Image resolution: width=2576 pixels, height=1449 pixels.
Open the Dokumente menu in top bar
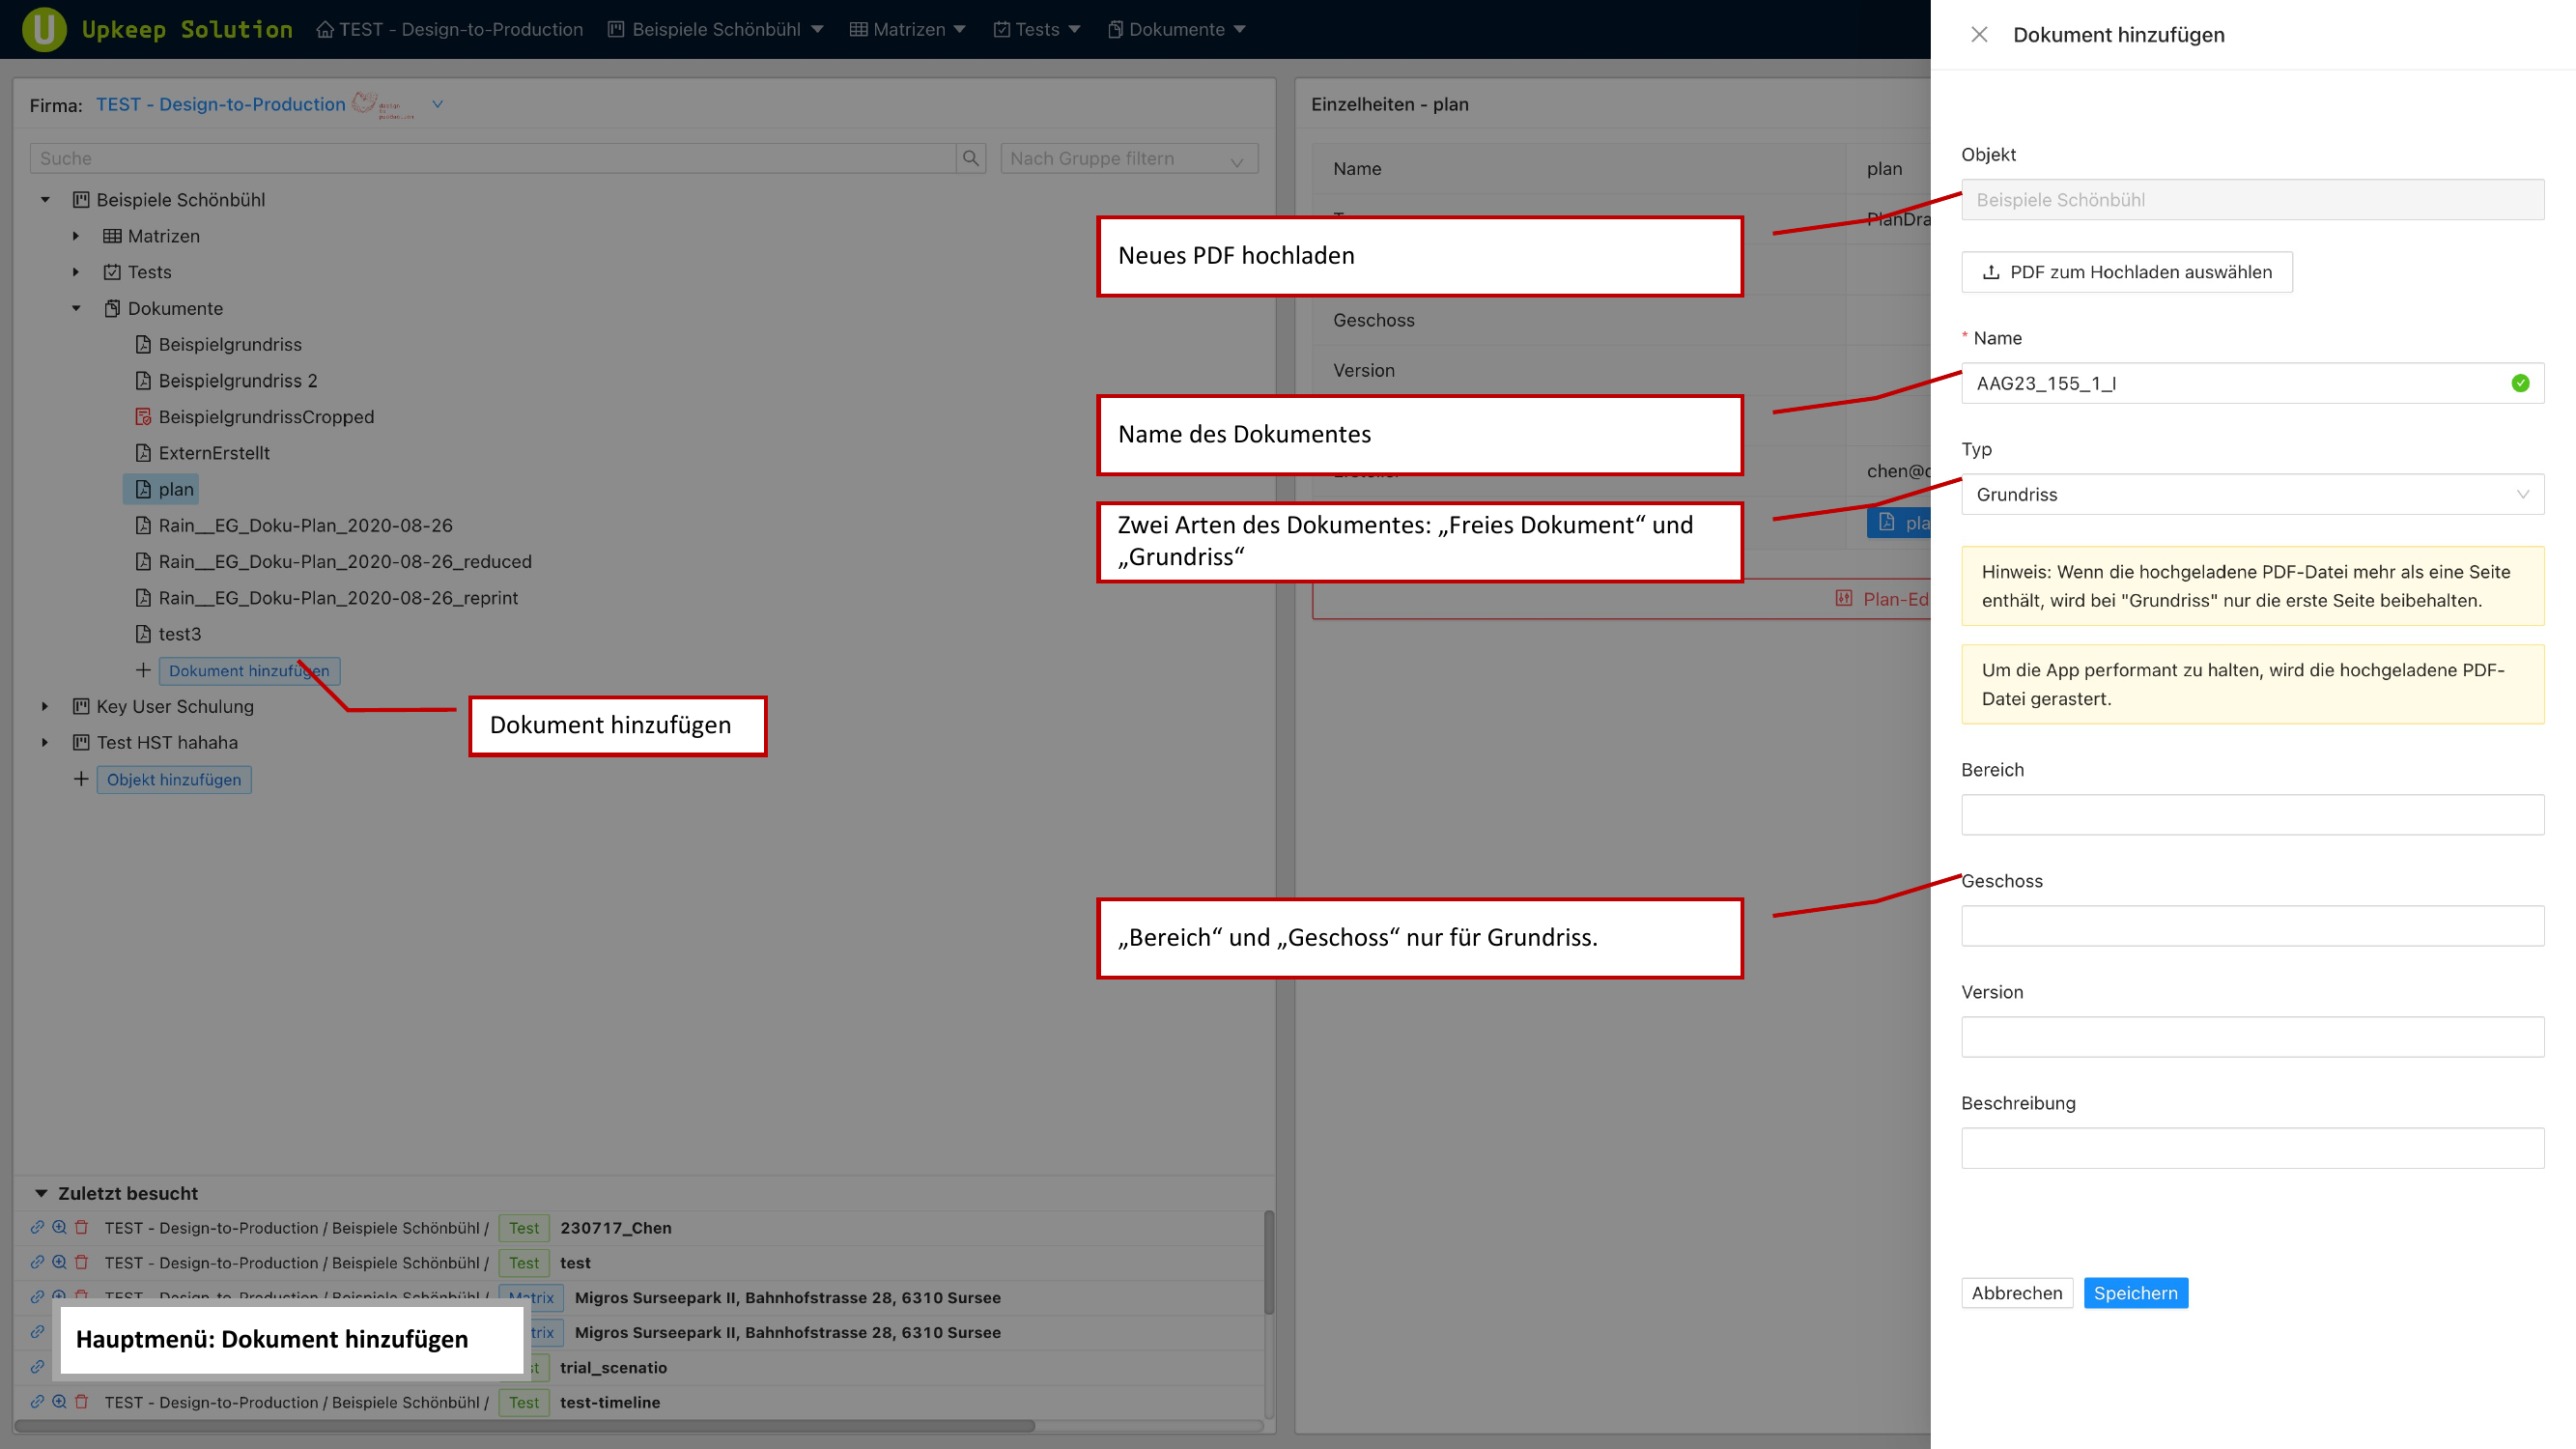coord(1177,29)
